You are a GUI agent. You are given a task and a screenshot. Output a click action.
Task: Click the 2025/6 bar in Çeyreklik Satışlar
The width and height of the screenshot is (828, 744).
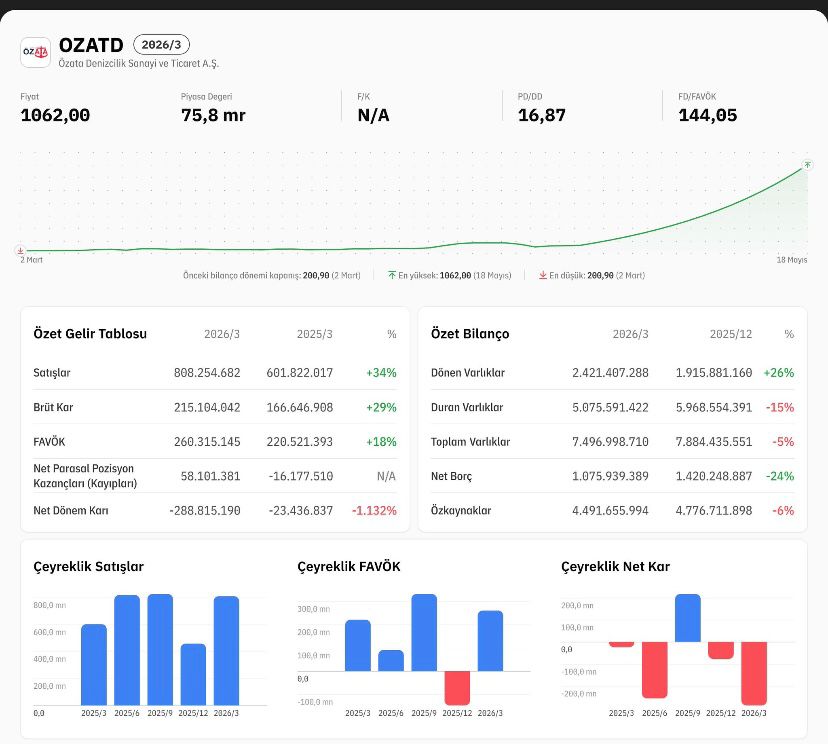pyautogui.click(x=127, y=650)
